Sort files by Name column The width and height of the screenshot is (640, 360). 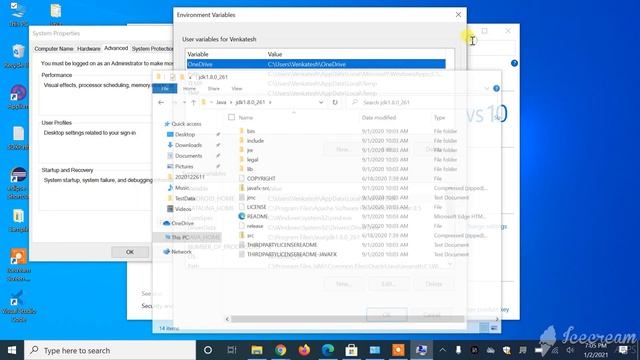tap(246, 118)
